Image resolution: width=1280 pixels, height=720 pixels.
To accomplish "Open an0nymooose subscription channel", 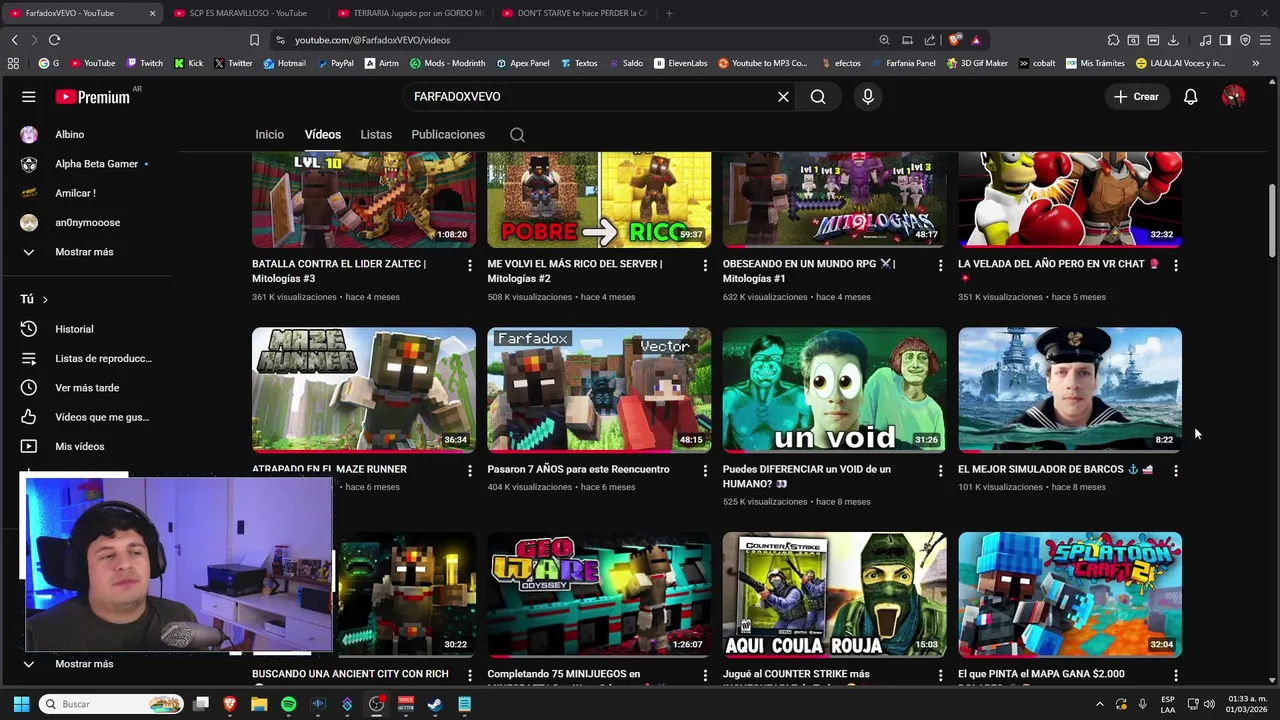I will pyautogui.click(x=86, y=223).
